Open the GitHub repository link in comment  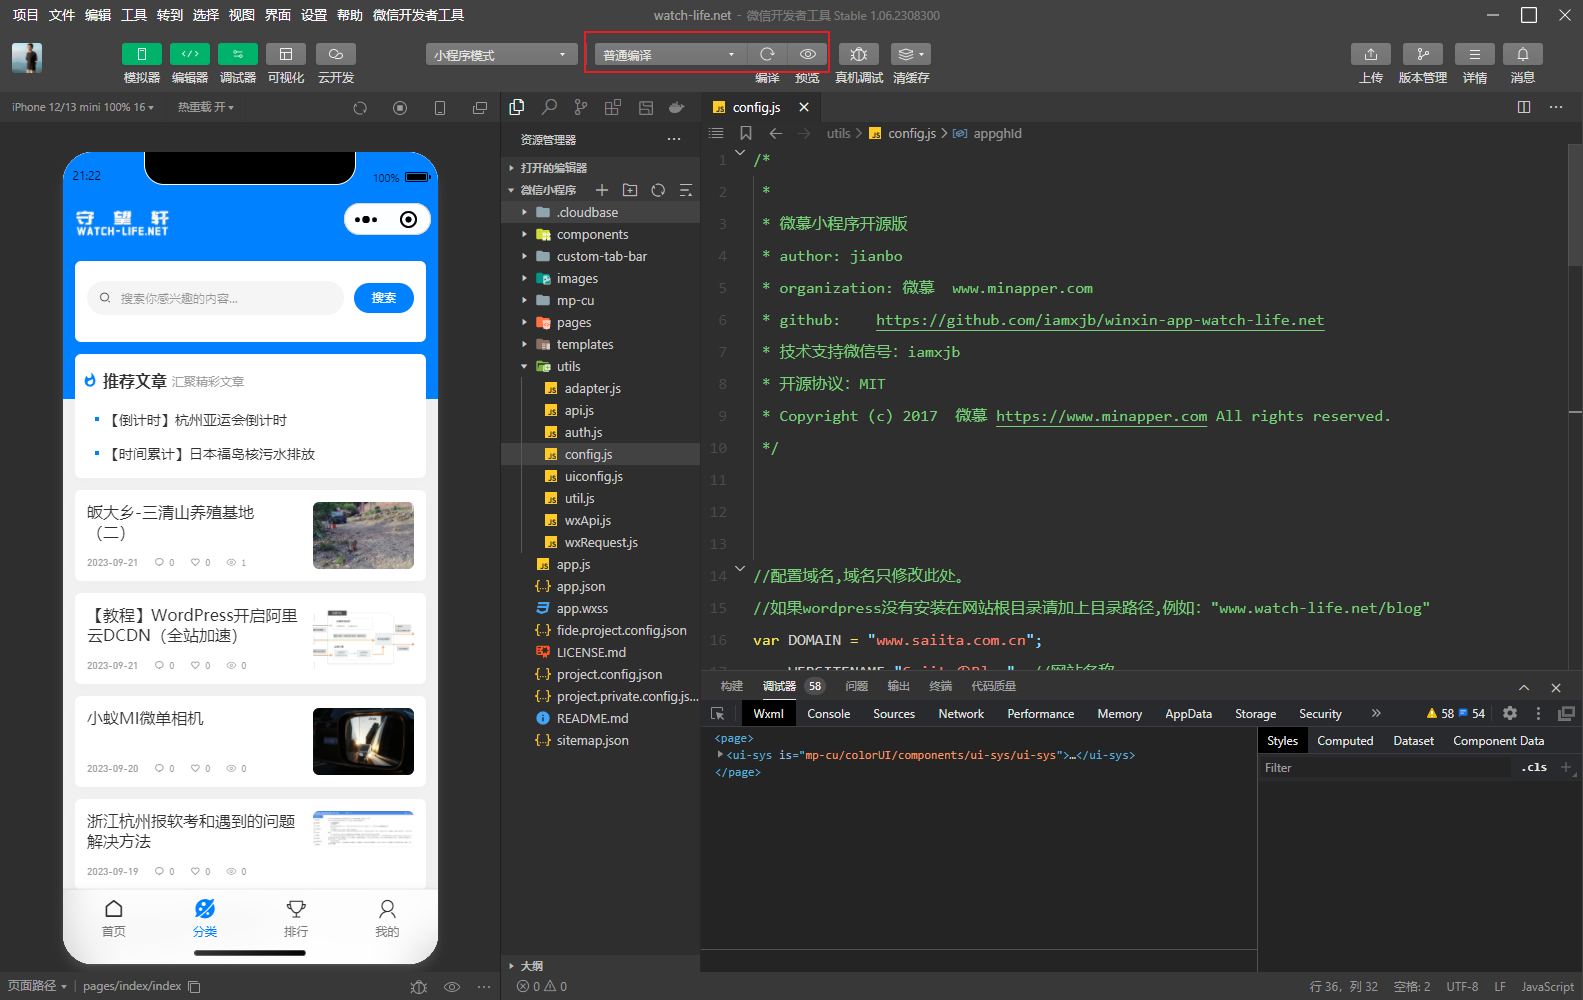coord(1099,320)
